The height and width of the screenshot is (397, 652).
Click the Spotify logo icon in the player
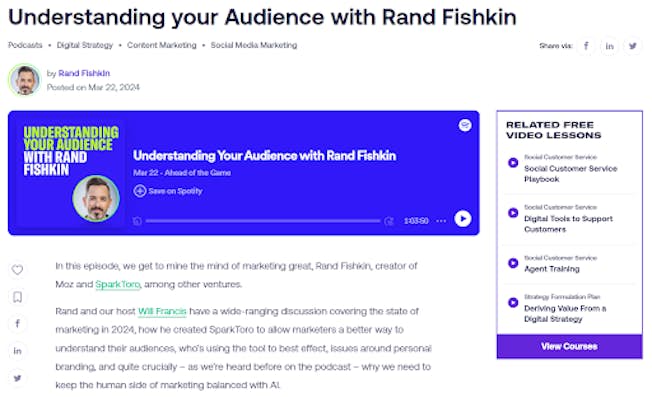465,125
